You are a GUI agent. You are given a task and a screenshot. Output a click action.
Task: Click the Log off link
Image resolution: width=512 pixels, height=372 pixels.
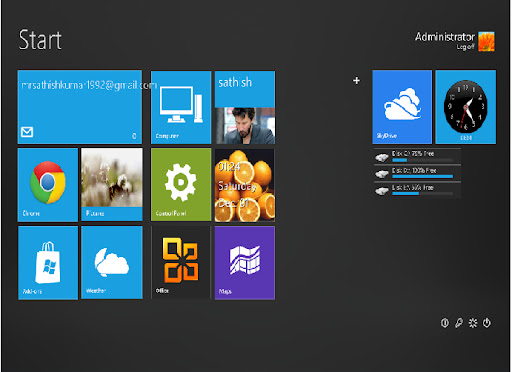pos(465,47)
